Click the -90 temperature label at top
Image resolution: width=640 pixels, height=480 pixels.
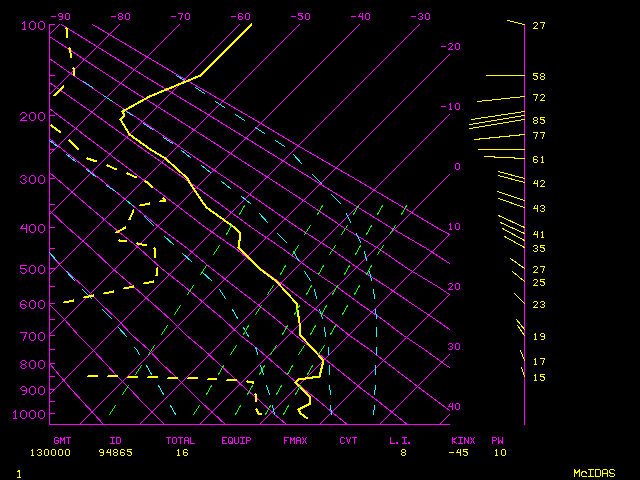point(61,17)
